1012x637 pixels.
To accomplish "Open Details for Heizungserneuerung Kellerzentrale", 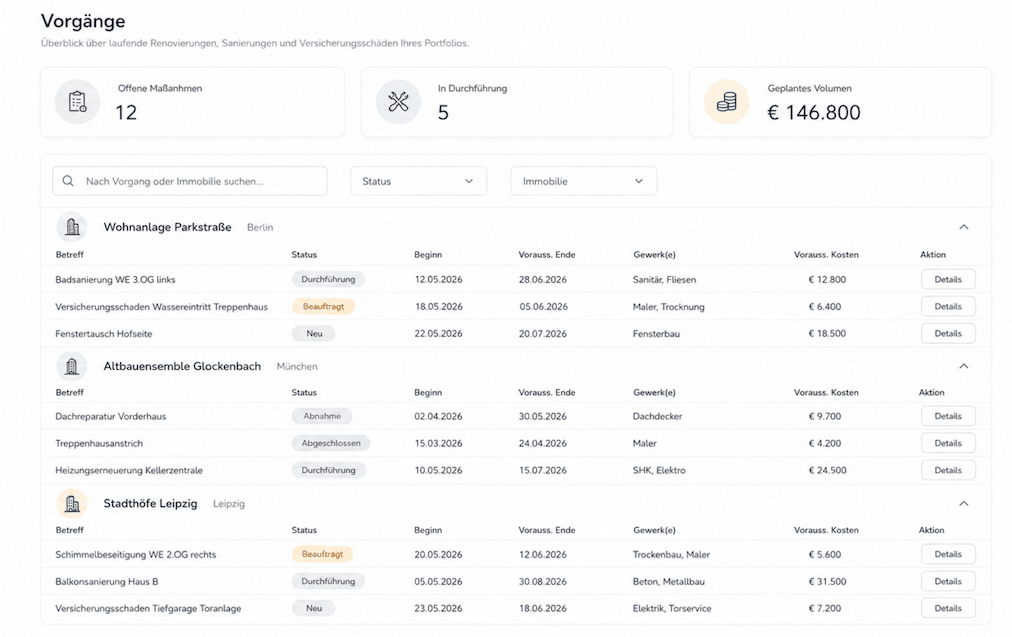I will click(x=948, y=470).
